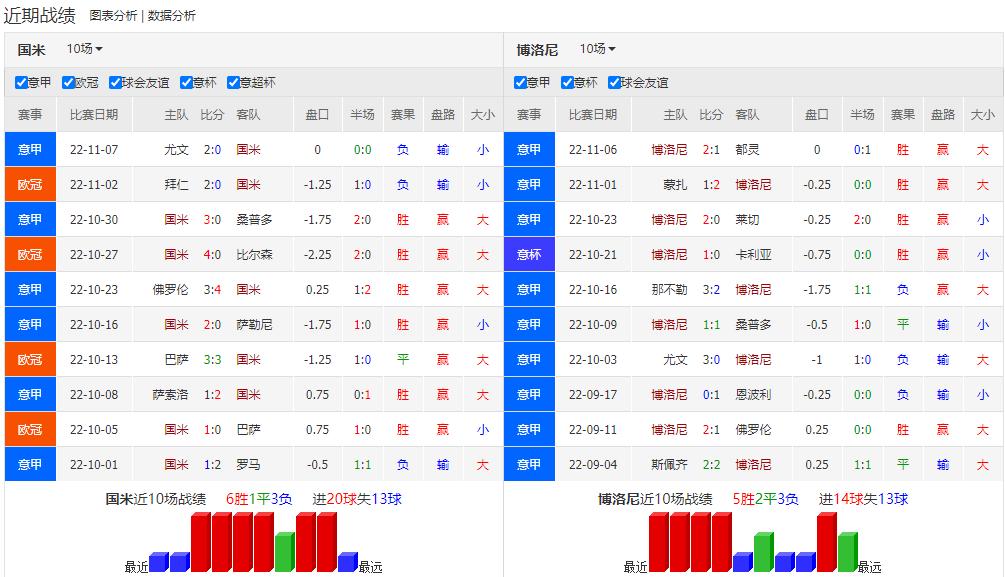This screenshot has height=577, width=1005.
Task: Click the 意甲 badge on the 22-10-01 罗马 row
Action: (30, 462)
